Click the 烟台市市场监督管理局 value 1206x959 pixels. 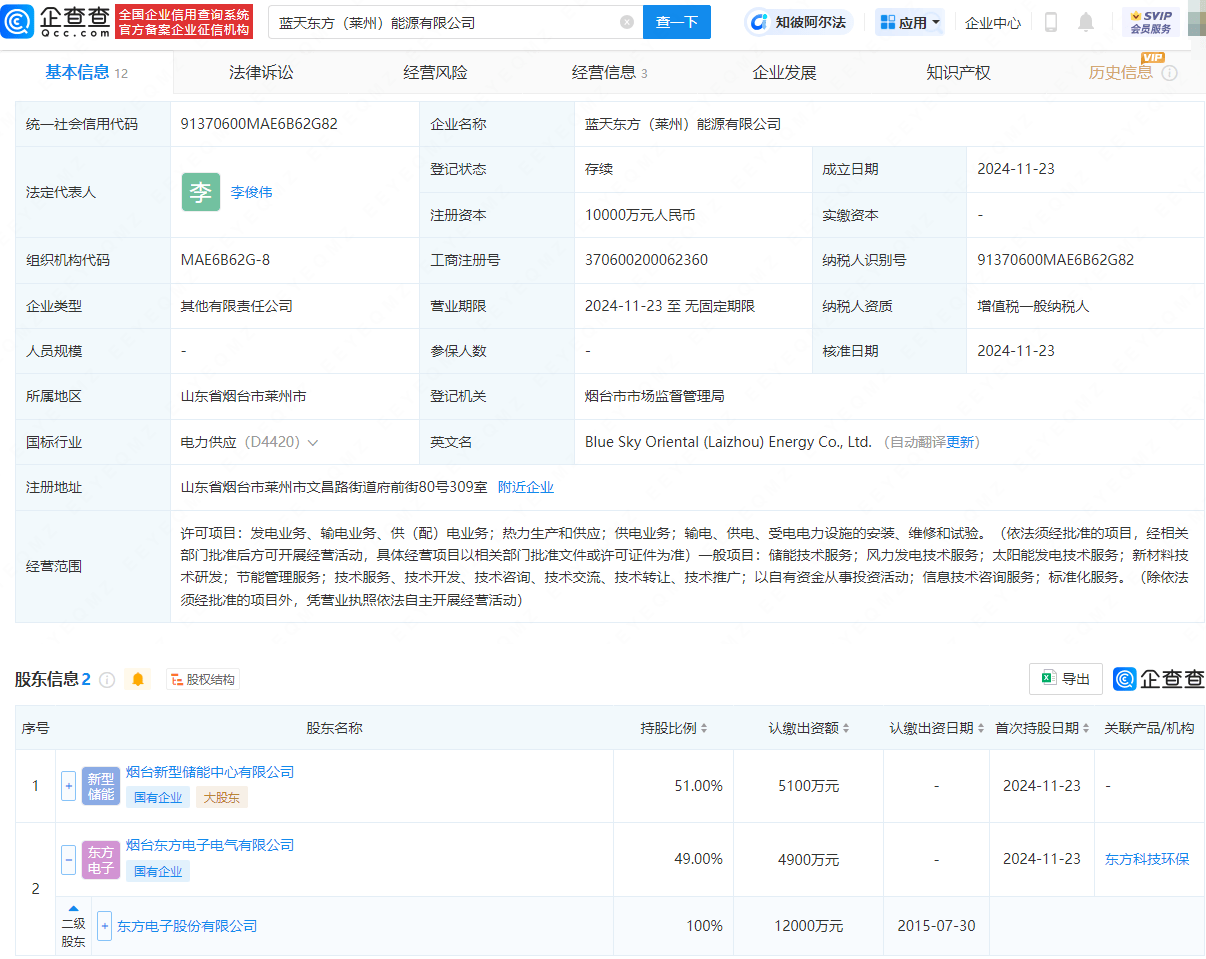point(654,396)
